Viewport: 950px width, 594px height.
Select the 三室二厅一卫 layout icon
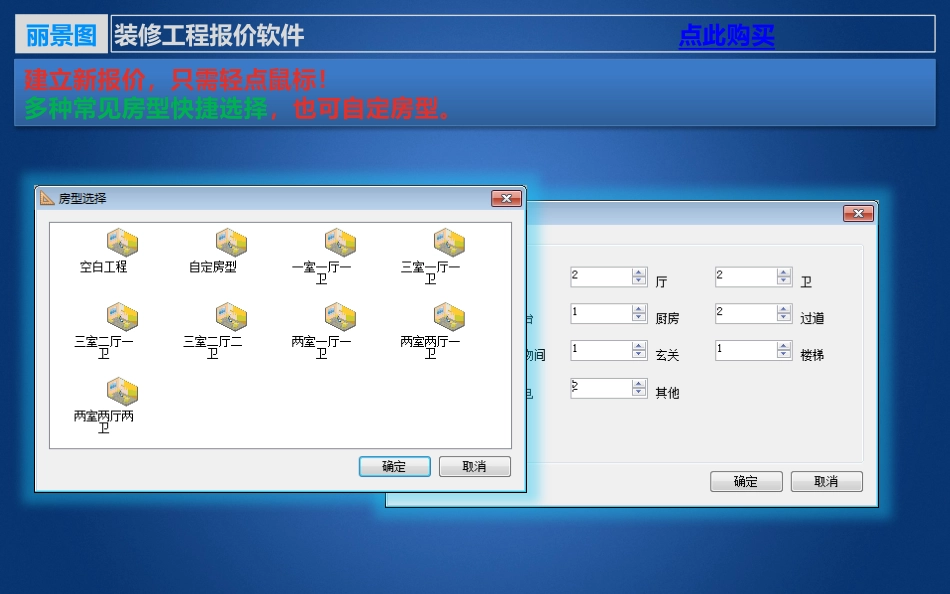pyautogui.click(x=122, y=317)
